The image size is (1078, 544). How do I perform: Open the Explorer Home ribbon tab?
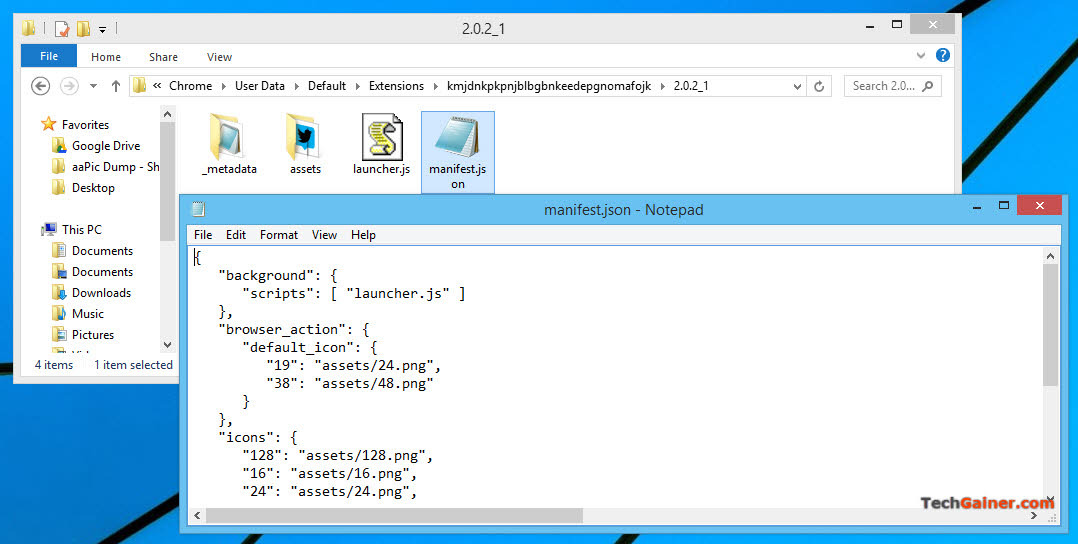(x=106, y=57)
